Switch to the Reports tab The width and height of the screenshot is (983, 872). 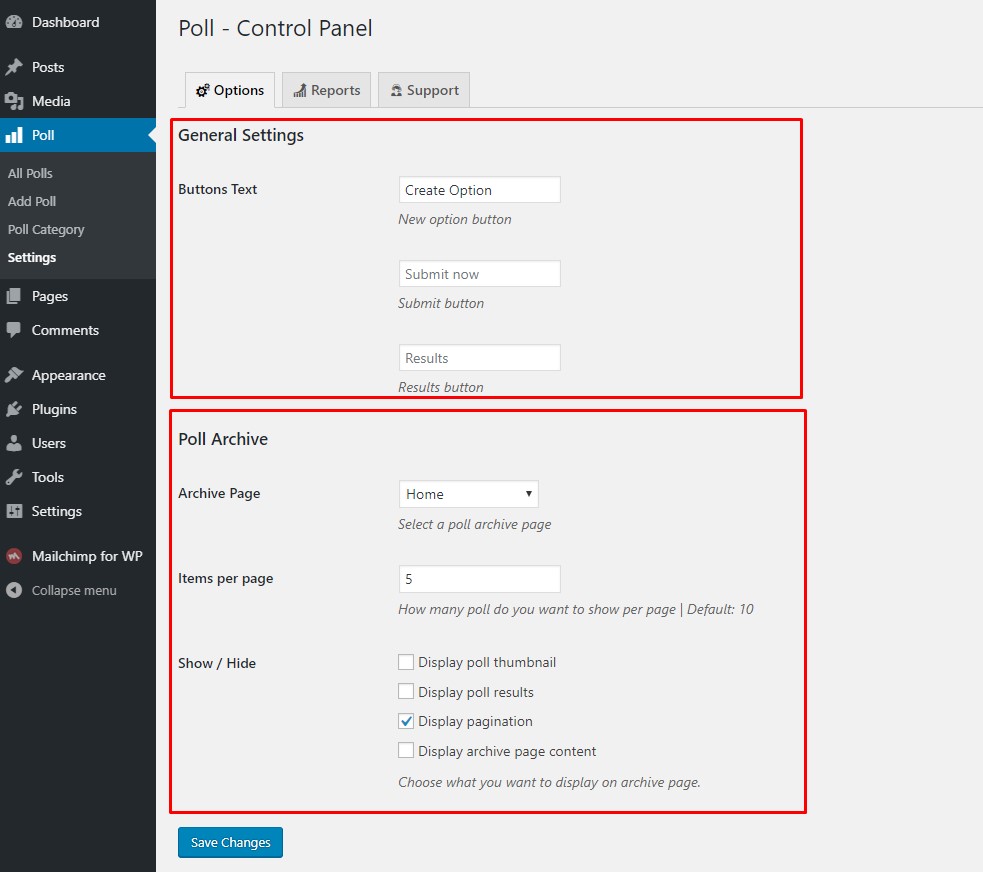click(326, 90)
